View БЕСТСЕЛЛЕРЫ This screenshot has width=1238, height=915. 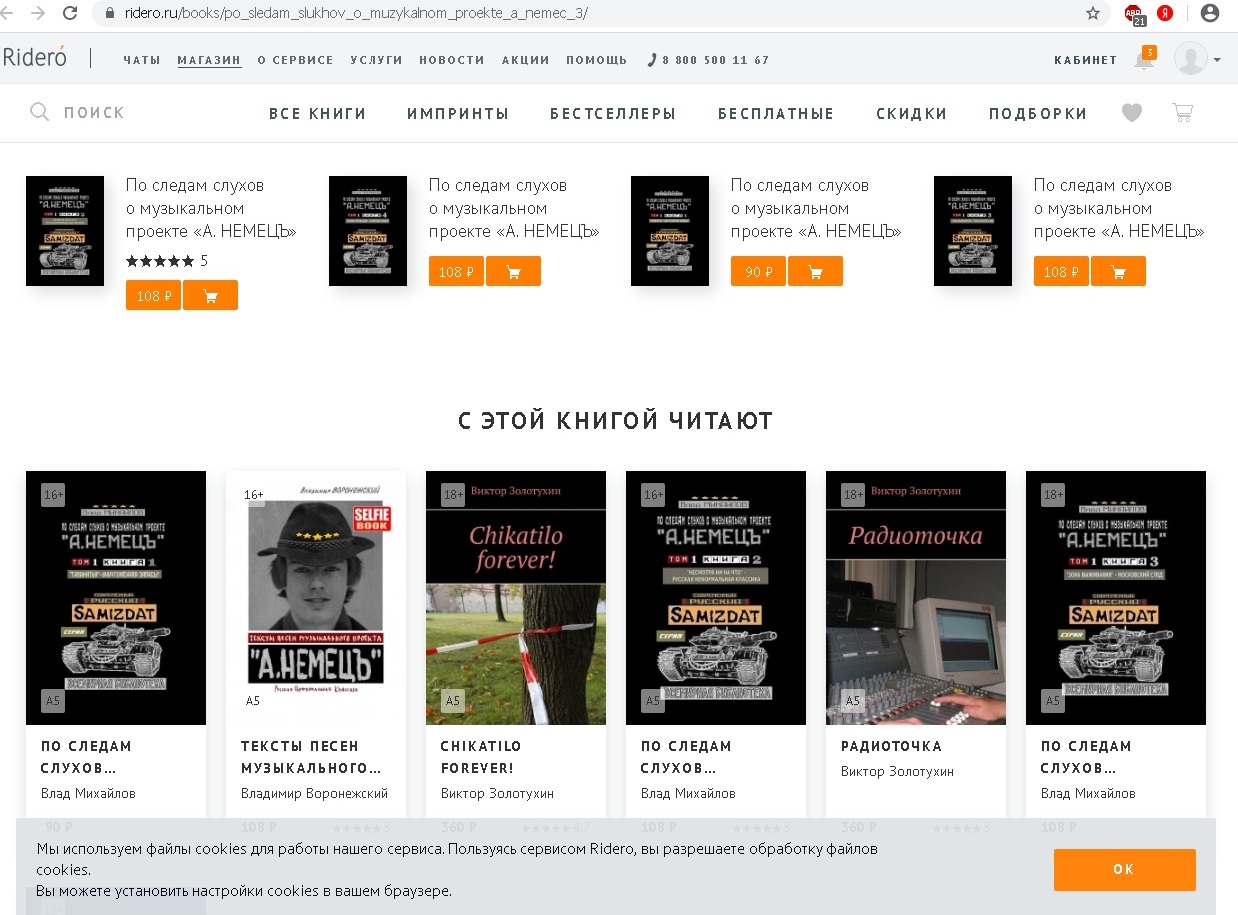pyautogui.click(x=613, y=114)
